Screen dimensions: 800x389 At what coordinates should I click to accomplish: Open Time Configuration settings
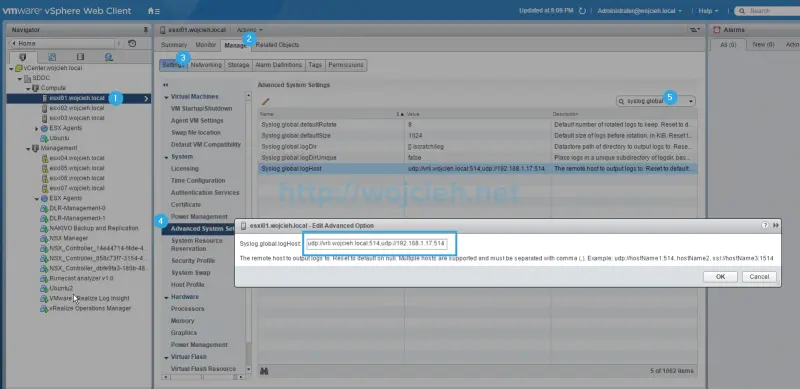point(198,181)
